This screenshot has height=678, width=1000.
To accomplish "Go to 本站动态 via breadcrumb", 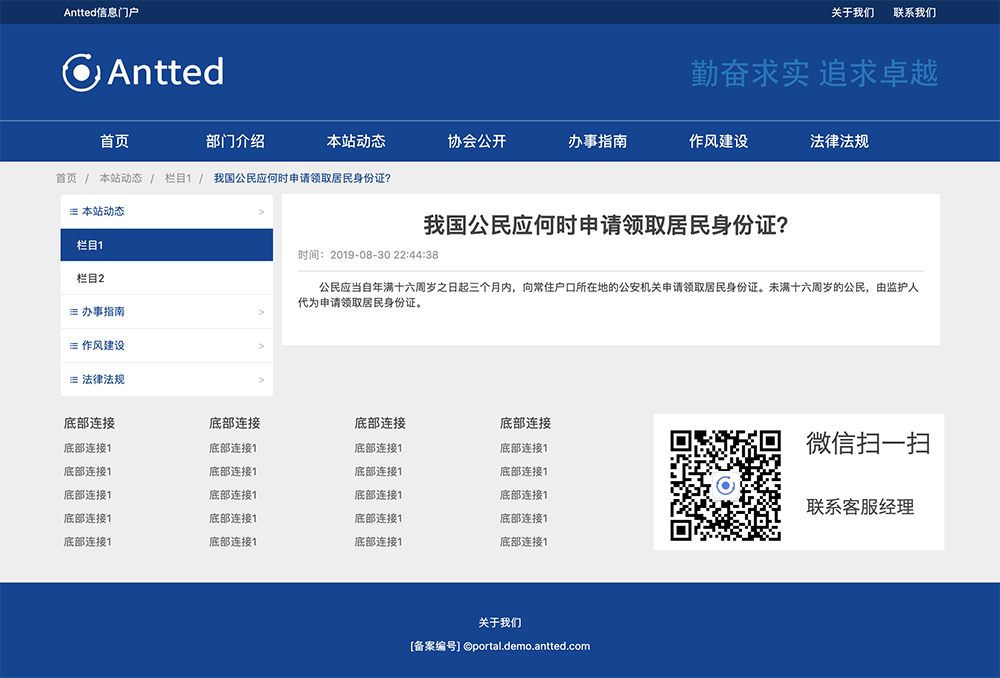I will [121, 178].
